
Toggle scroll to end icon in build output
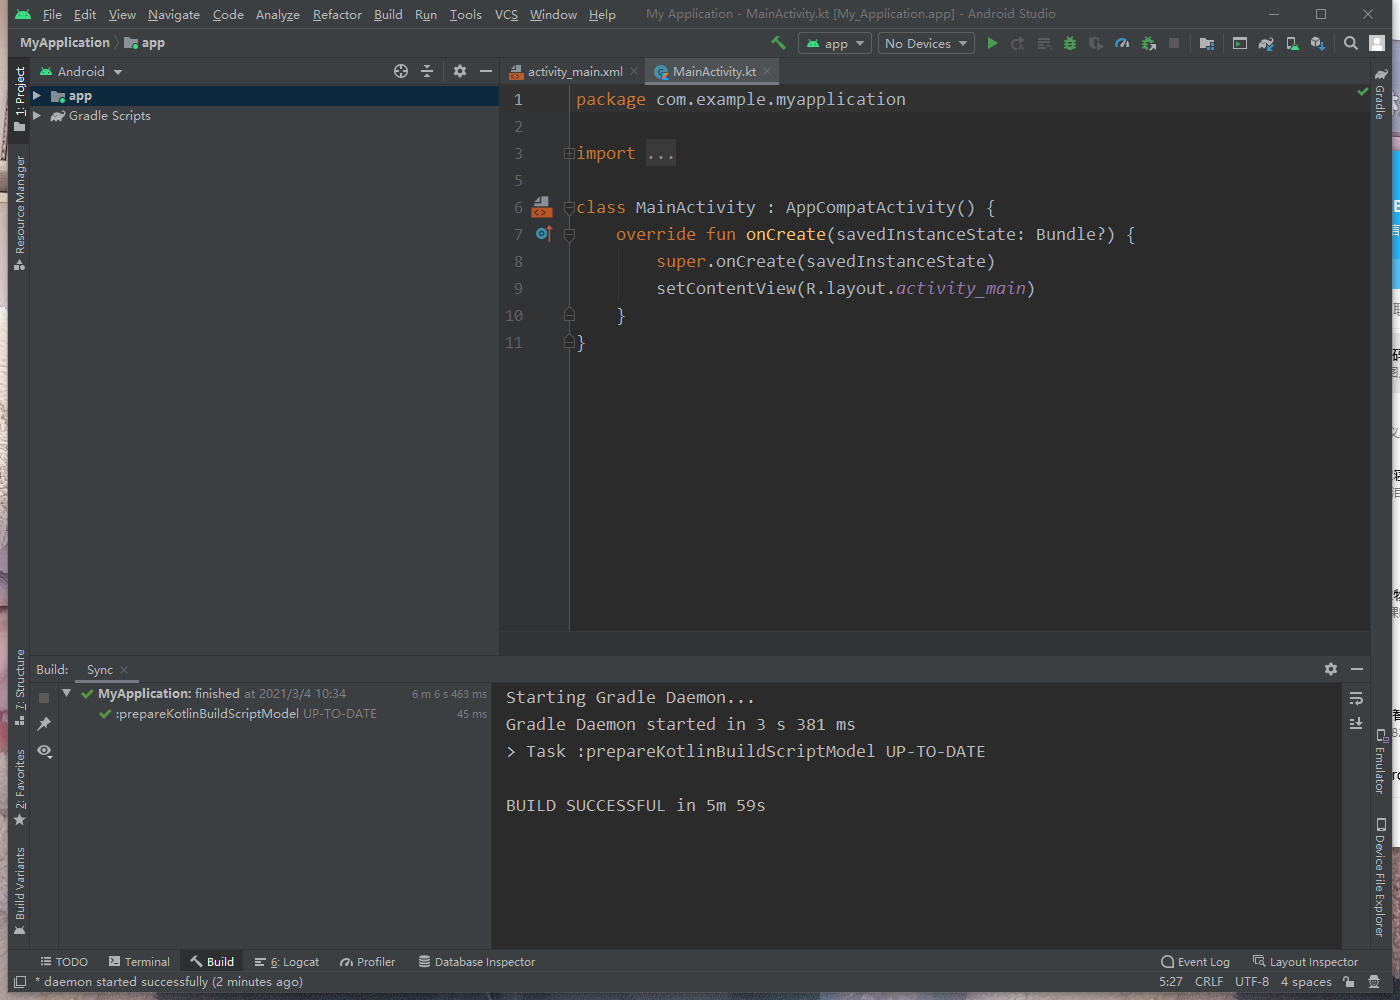pyautogui.click(x=1356, y=723)
